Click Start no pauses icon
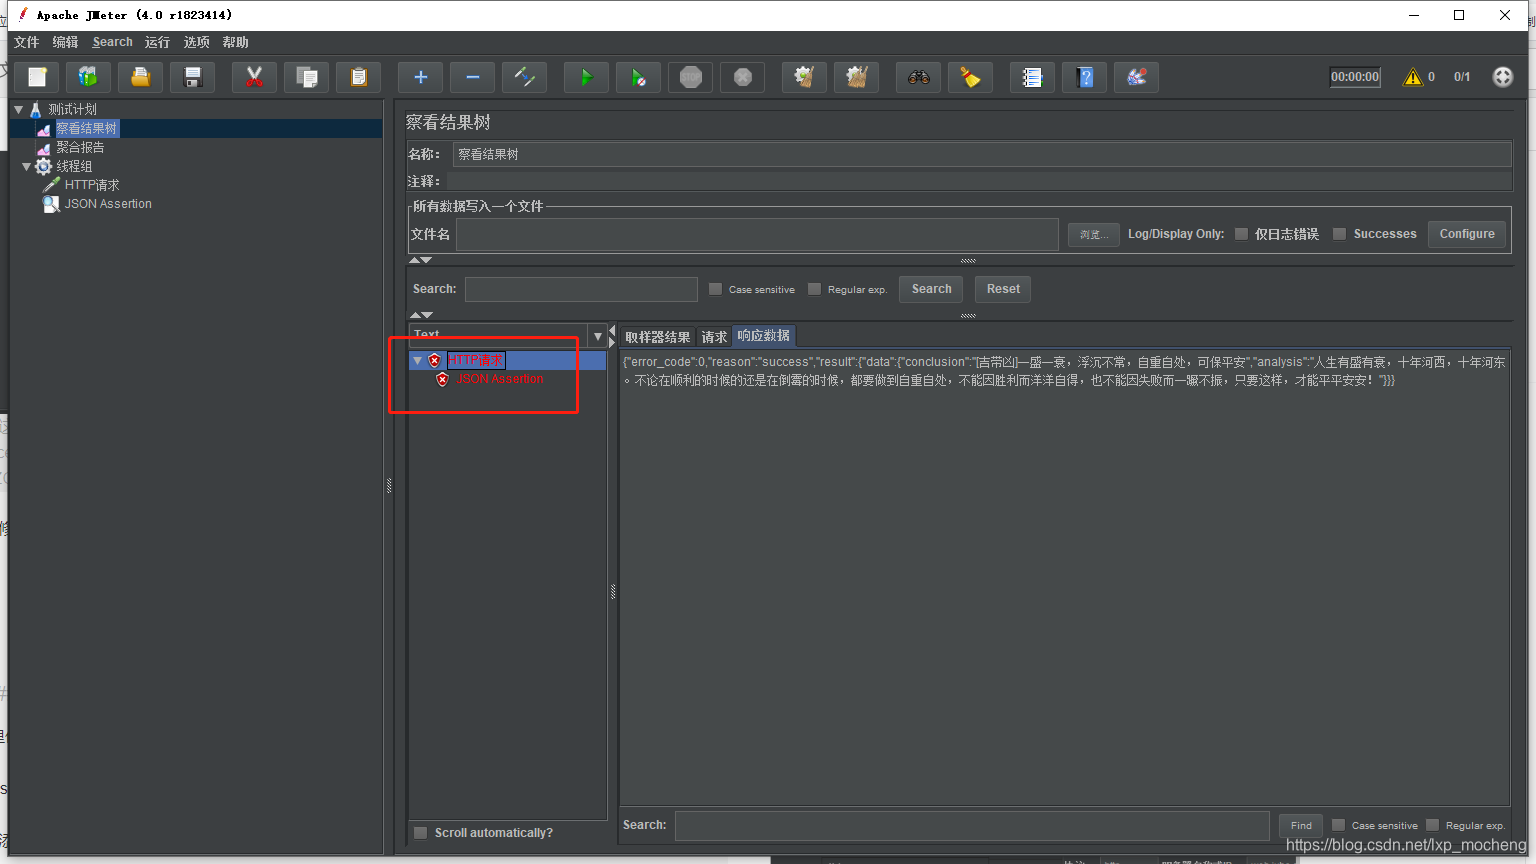Viewport: 1536px width, 864px height. coord(638,77)
